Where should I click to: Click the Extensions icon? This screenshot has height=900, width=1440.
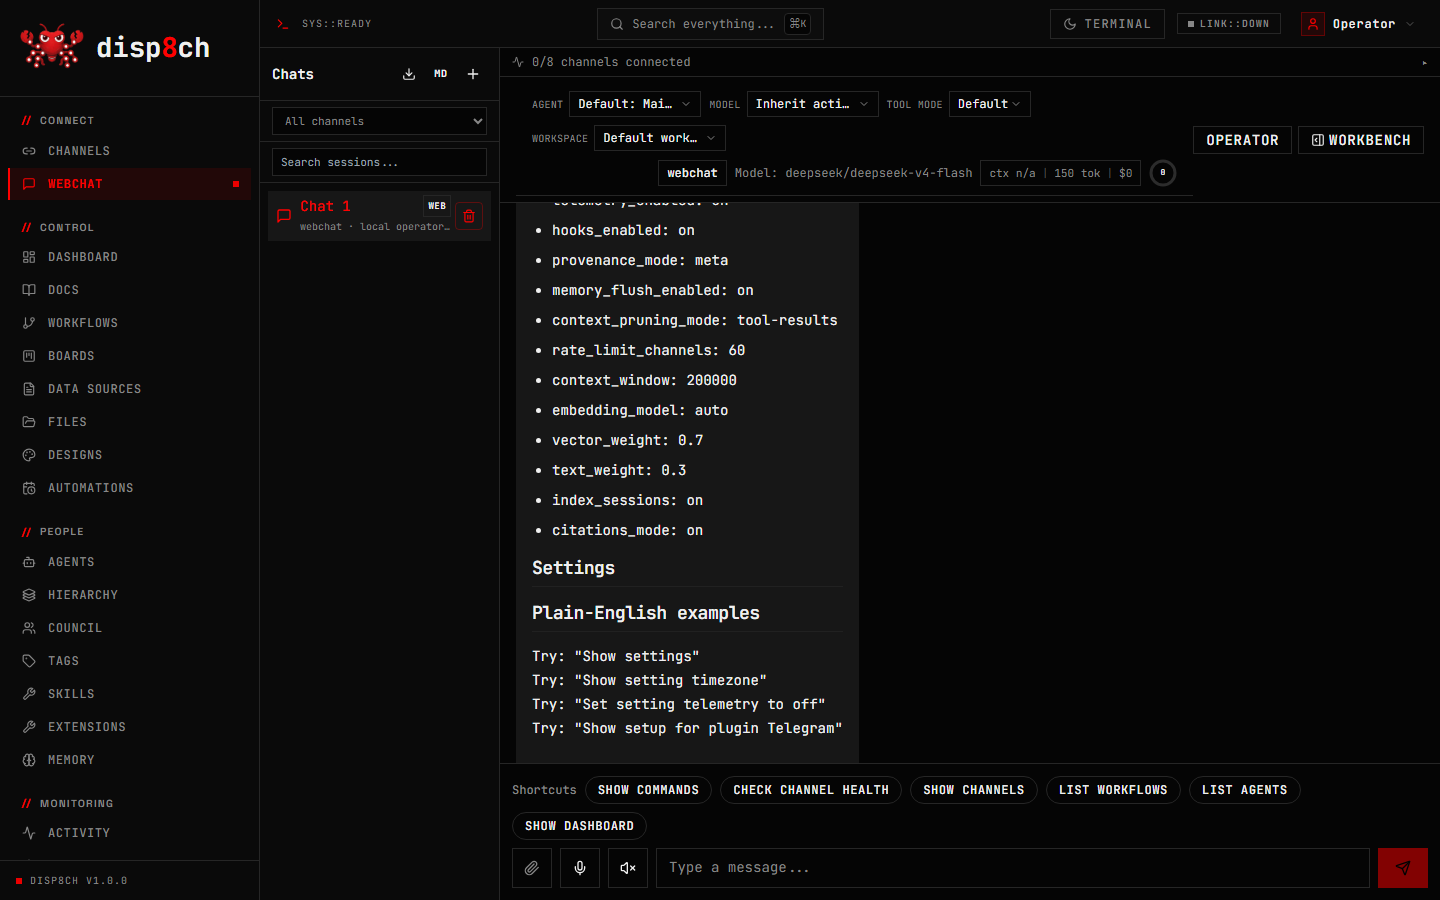click(29, 727)
